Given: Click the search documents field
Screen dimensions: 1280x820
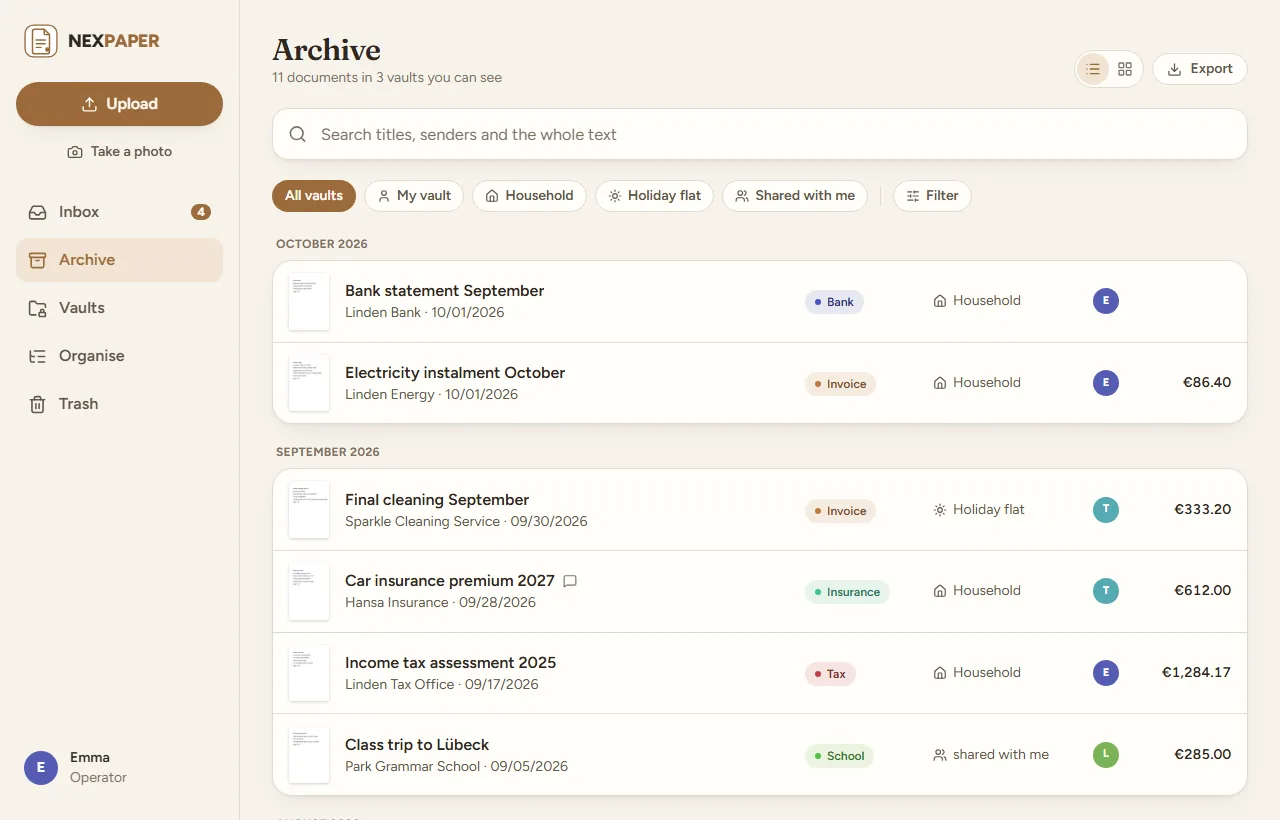Looking at the screenshot, I should (x=760, y=134).
